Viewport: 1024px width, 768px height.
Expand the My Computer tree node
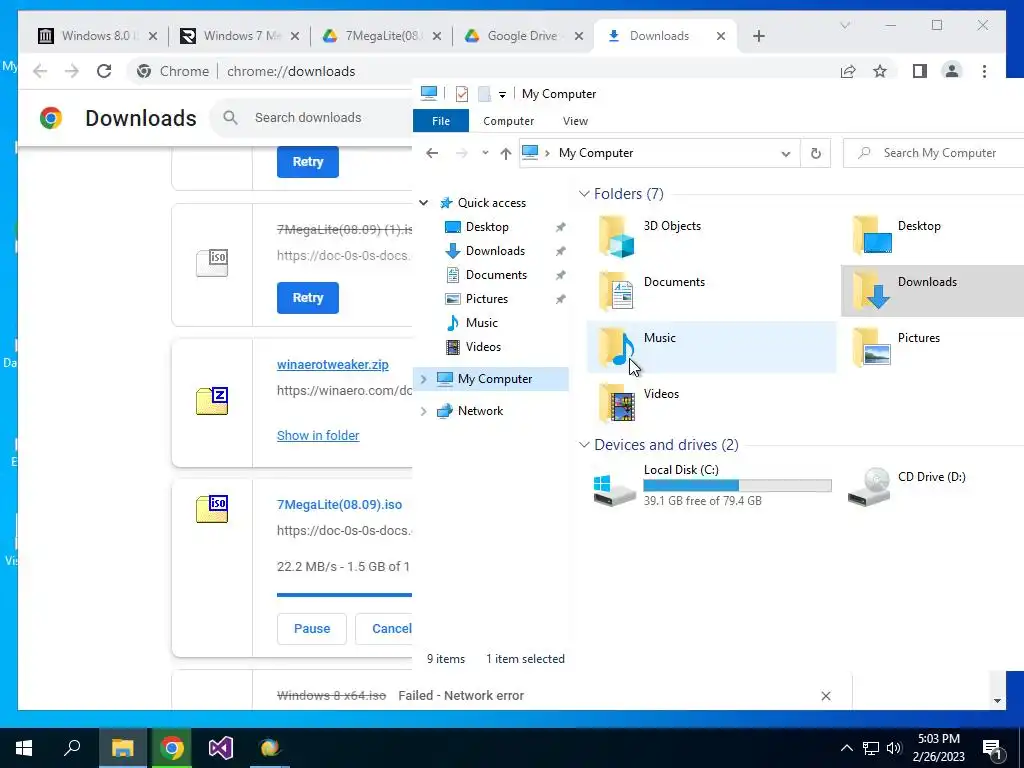424,379
